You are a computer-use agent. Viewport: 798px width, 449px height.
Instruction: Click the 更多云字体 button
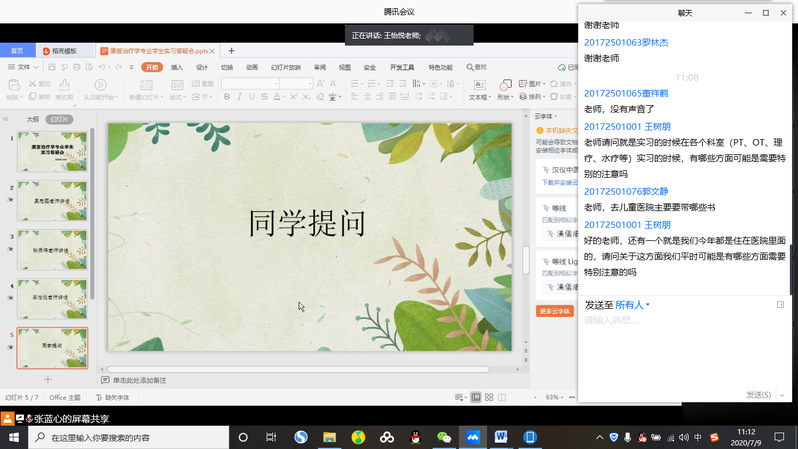tap(555, 311)
